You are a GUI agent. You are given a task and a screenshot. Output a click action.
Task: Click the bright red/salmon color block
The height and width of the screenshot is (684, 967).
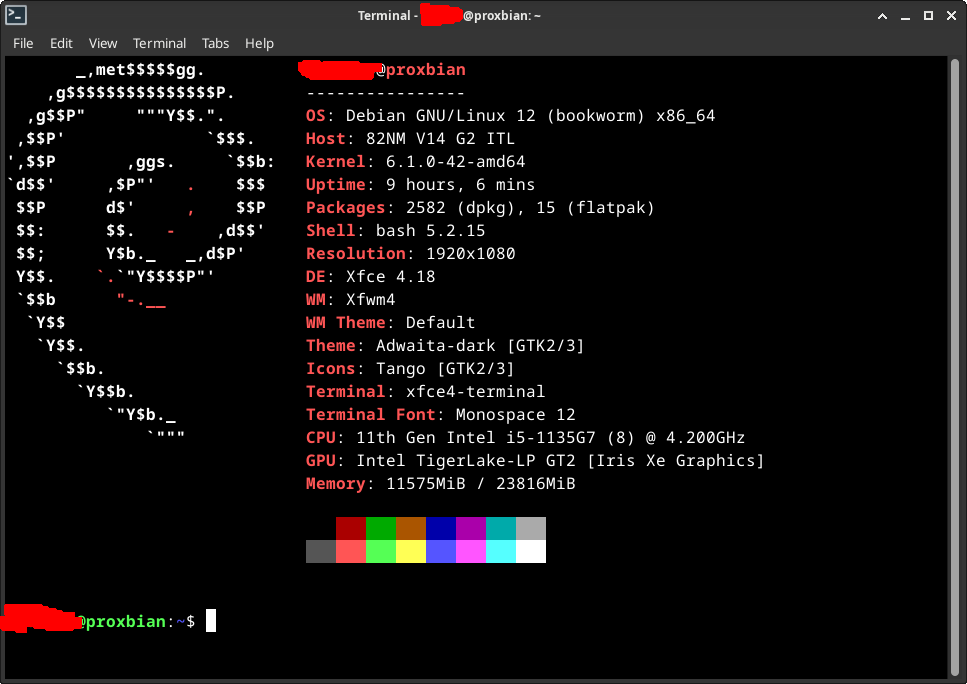pyautogui.click(x=351, y=551)
